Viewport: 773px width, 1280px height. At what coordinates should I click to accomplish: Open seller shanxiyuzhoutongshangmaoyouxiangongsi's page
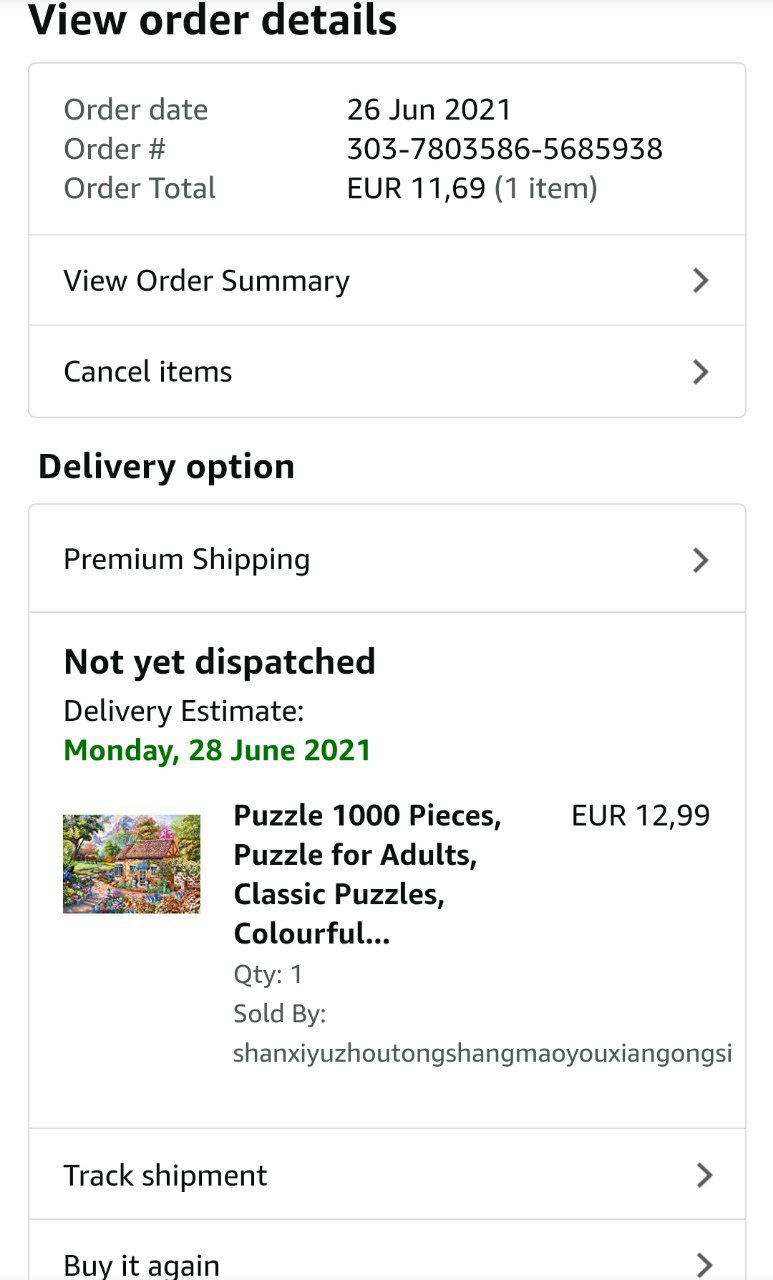[x=482, y=1053]
